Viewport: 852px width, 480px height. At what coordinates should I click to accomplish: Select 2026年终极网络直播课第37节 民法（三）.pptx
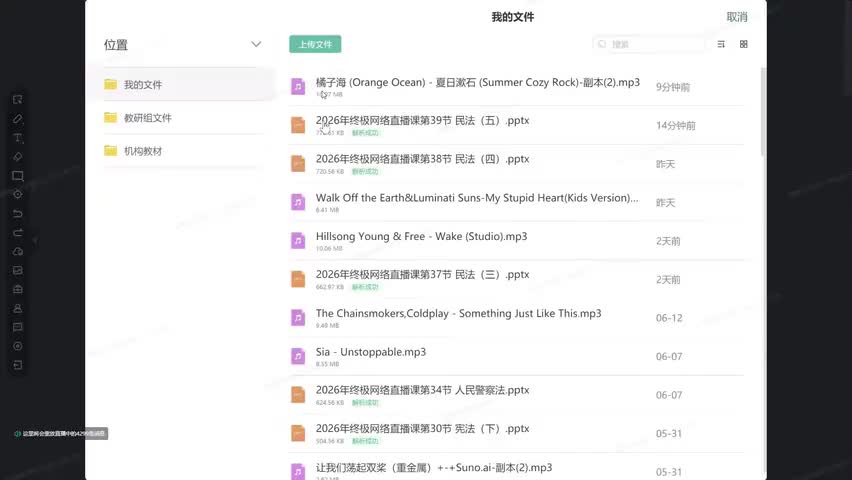422,275
